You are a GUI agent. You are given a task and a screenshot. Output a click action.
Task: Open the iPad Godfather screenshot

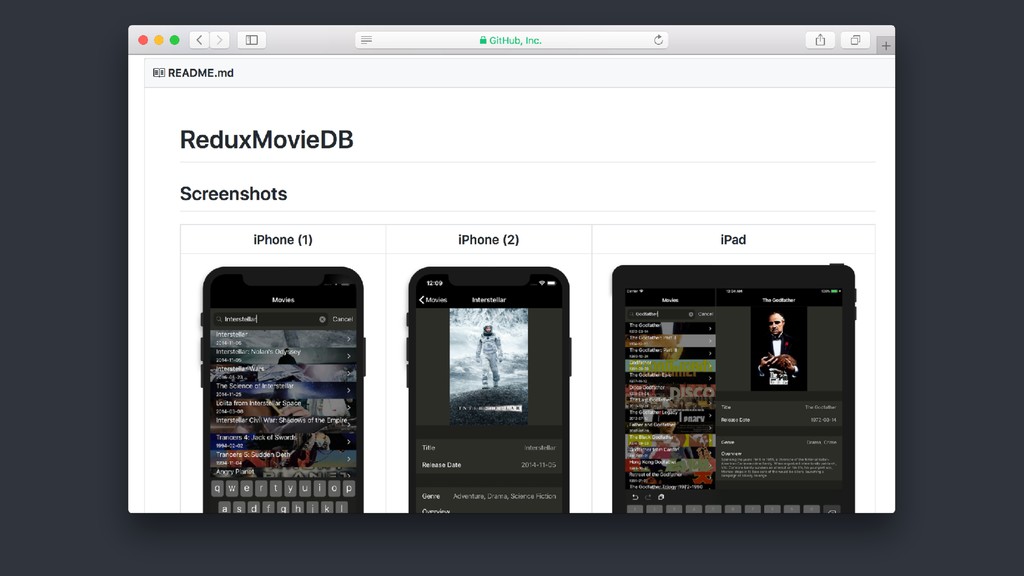click(733, 389)
